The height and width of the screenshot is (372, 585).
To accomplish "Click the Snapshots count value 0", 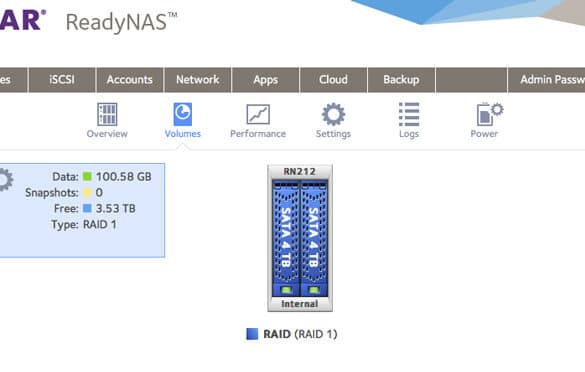I will 99,193.
